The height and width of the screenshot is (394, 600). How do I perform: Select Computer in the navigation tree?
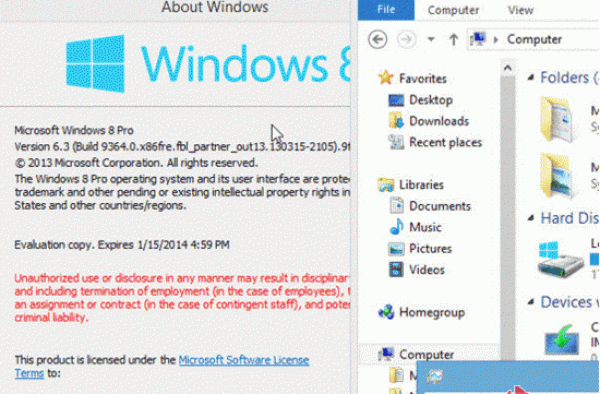pyautogui.click(x=426, y=355)
